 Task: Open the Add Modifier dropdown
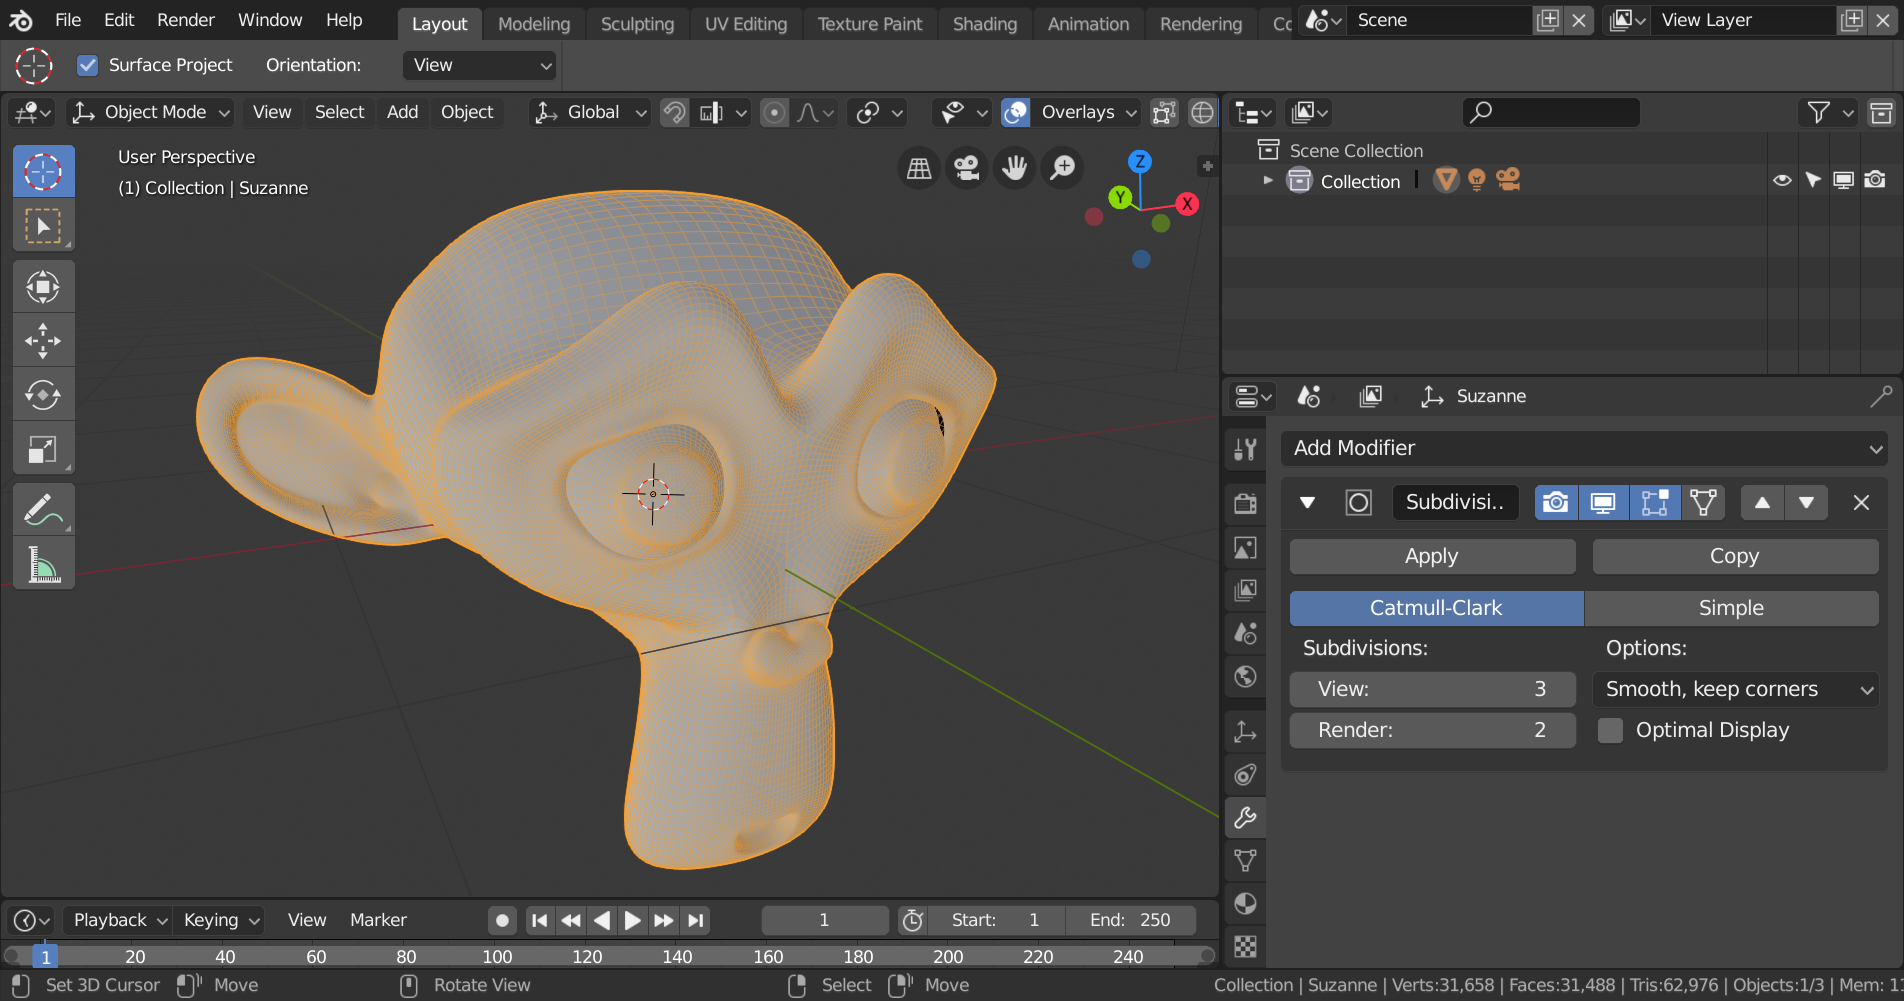point(1584,448)
